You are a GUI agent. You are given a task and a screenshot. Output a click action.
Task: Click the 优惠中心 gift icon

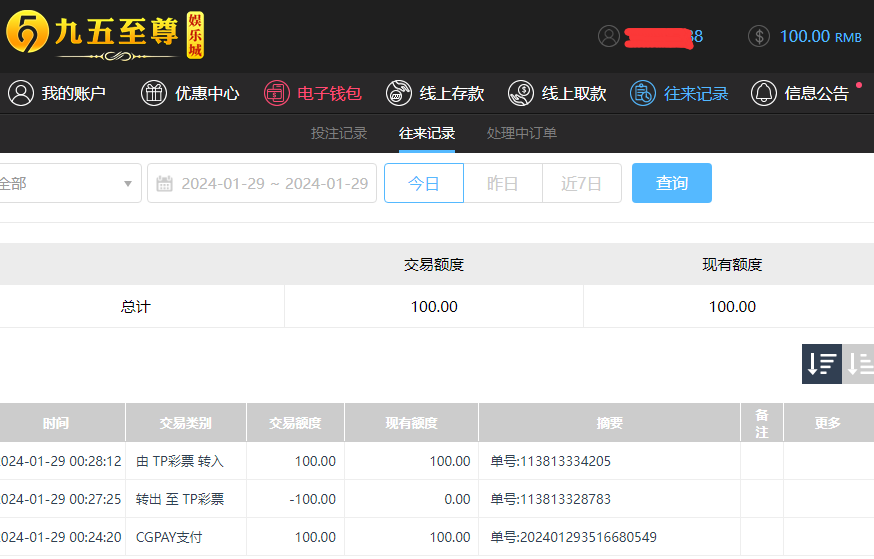pos(154,93)
